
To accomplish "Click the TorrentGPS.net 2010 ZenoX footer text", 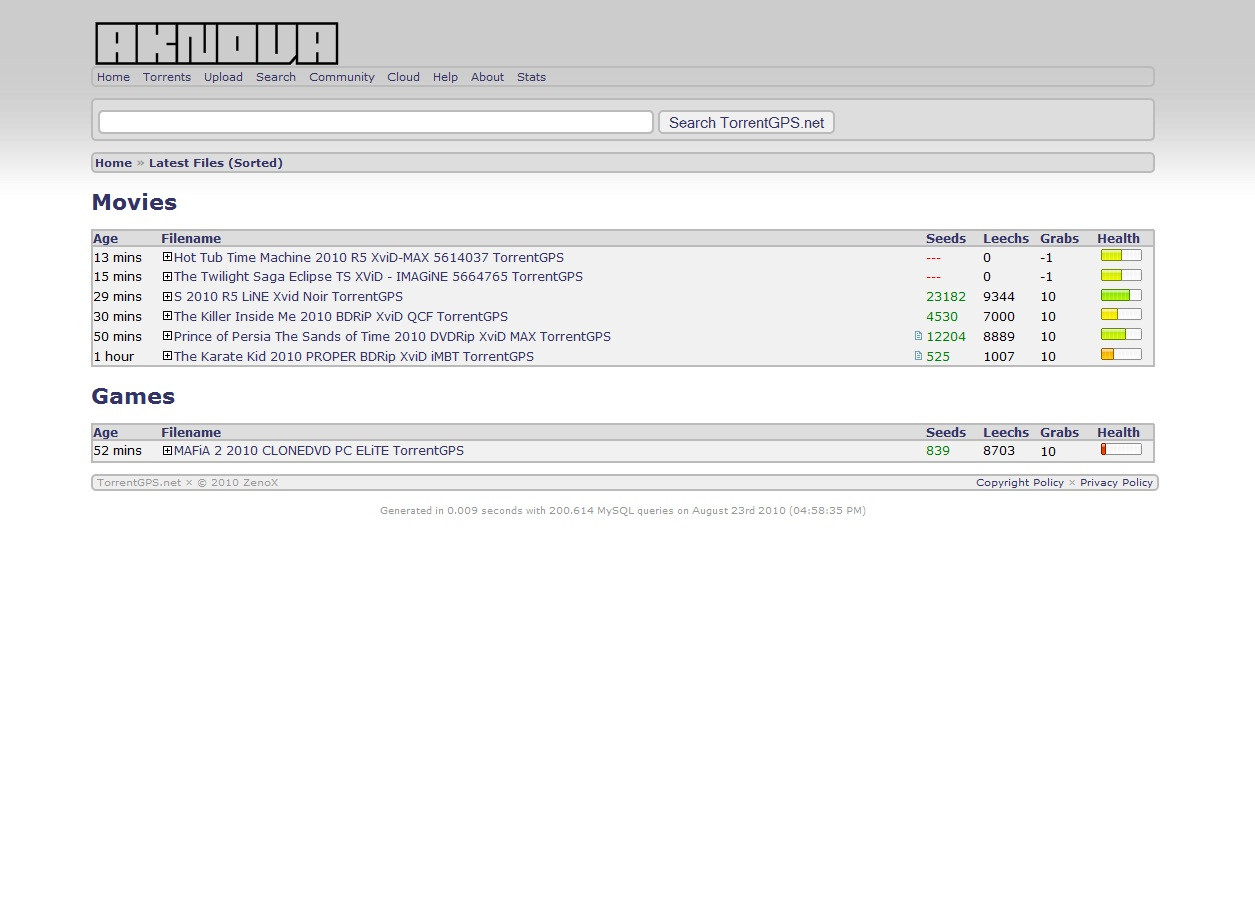I will [x=187, y=482].
